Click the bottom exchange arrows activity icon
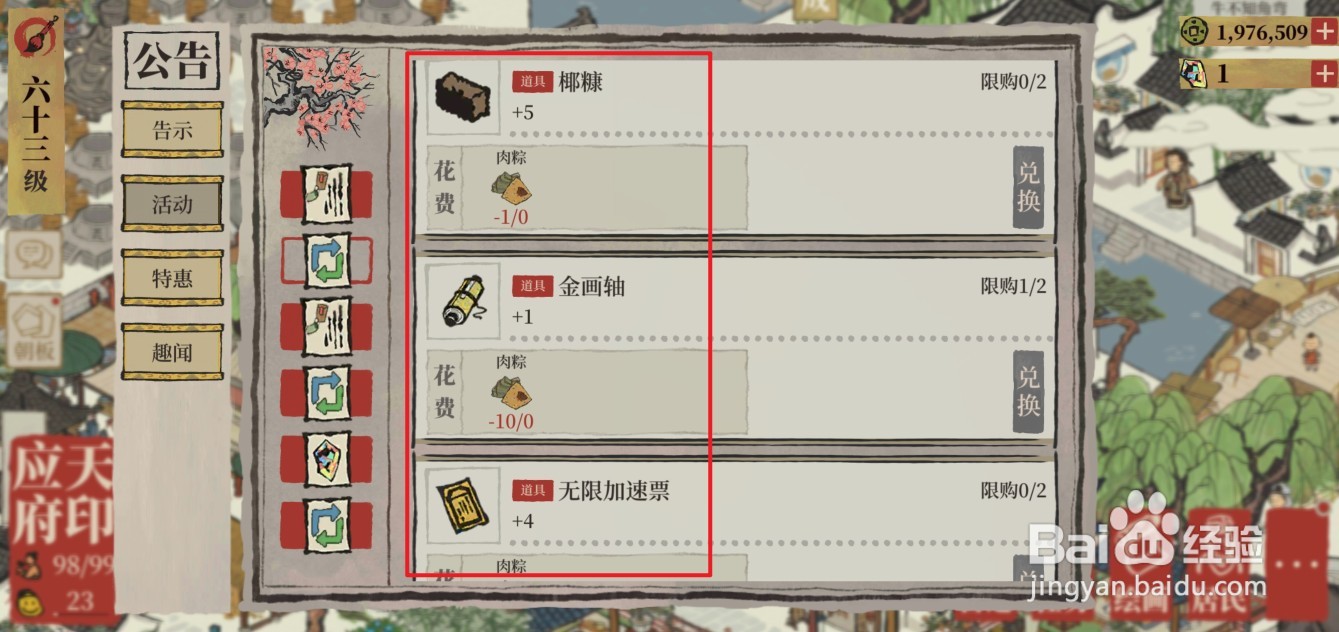1339x632 pixels. [327, 526]
